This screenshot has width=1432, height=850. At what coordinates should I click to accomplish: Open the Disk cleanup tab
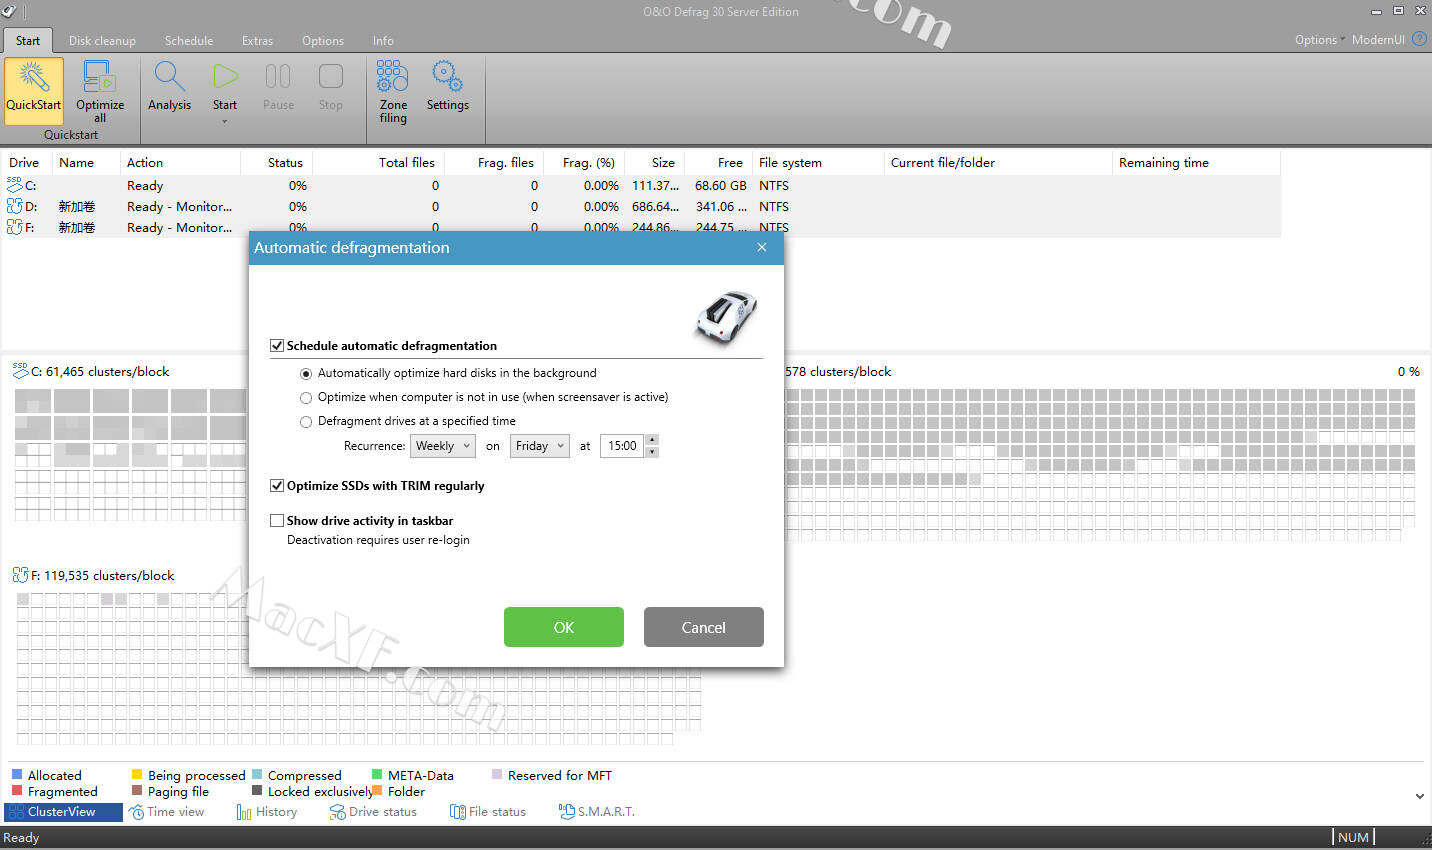[102, 41]
